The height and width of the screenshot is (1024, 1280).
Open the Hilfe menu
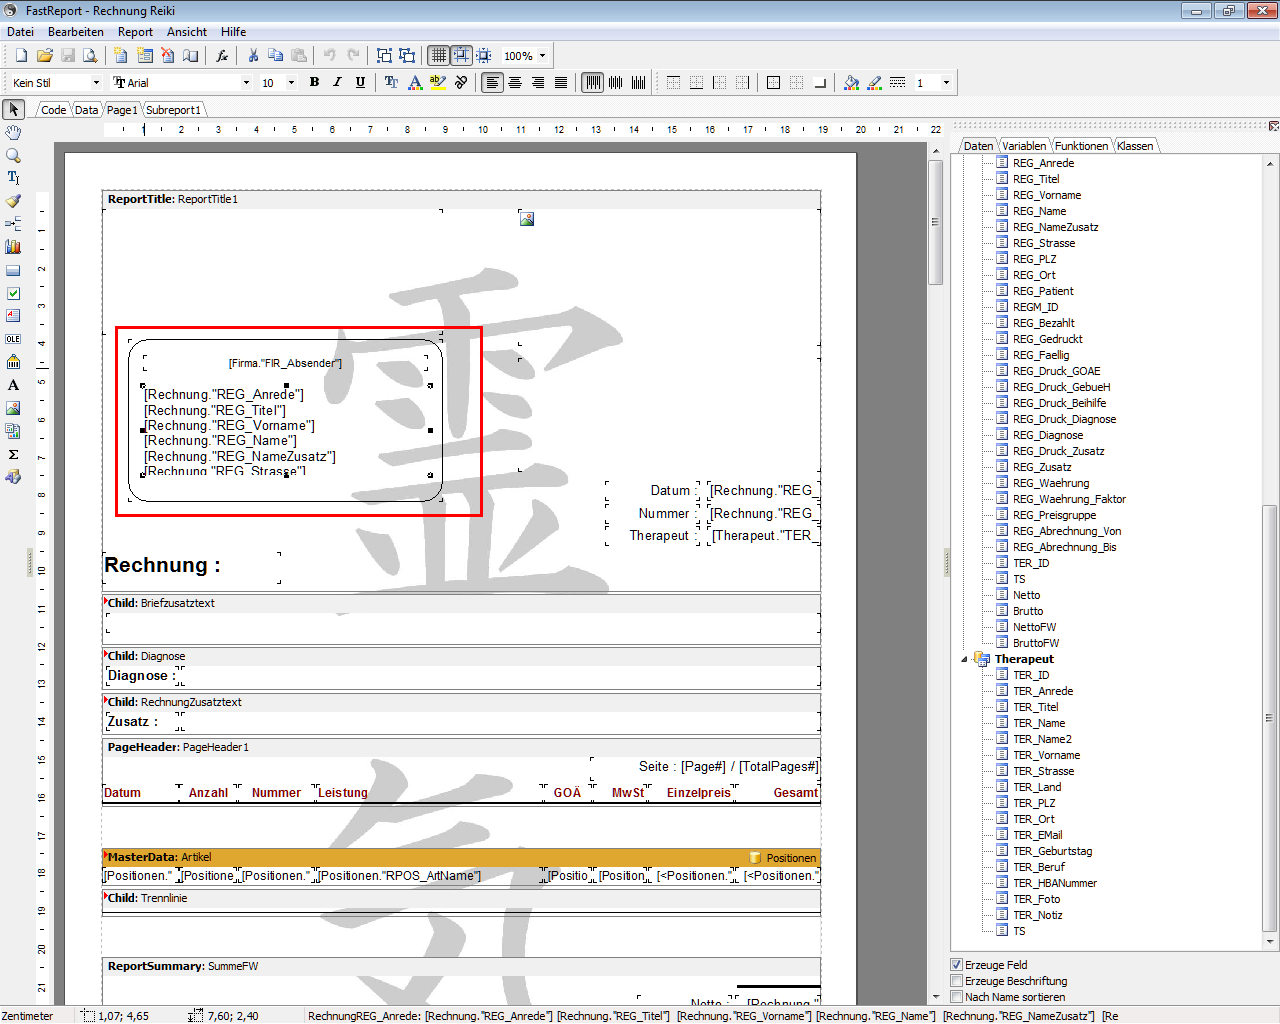coord(233,32)
